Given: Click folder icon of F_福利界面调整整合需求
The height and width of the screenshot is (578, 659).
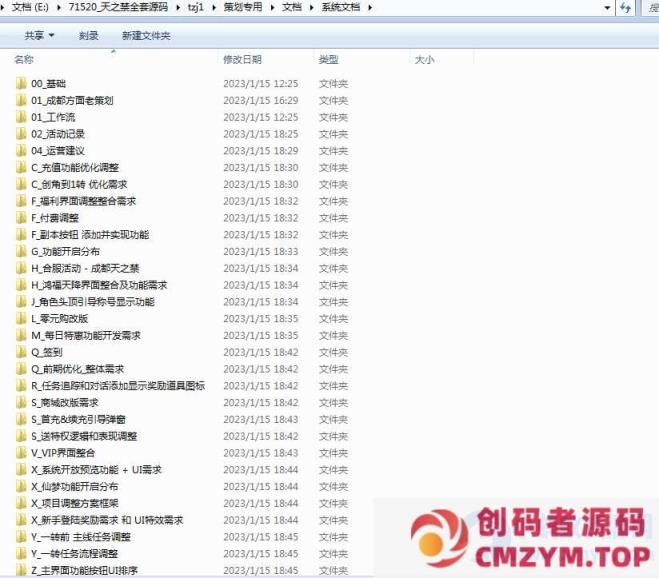Looking at the screenshot, I should click(21, 201).
